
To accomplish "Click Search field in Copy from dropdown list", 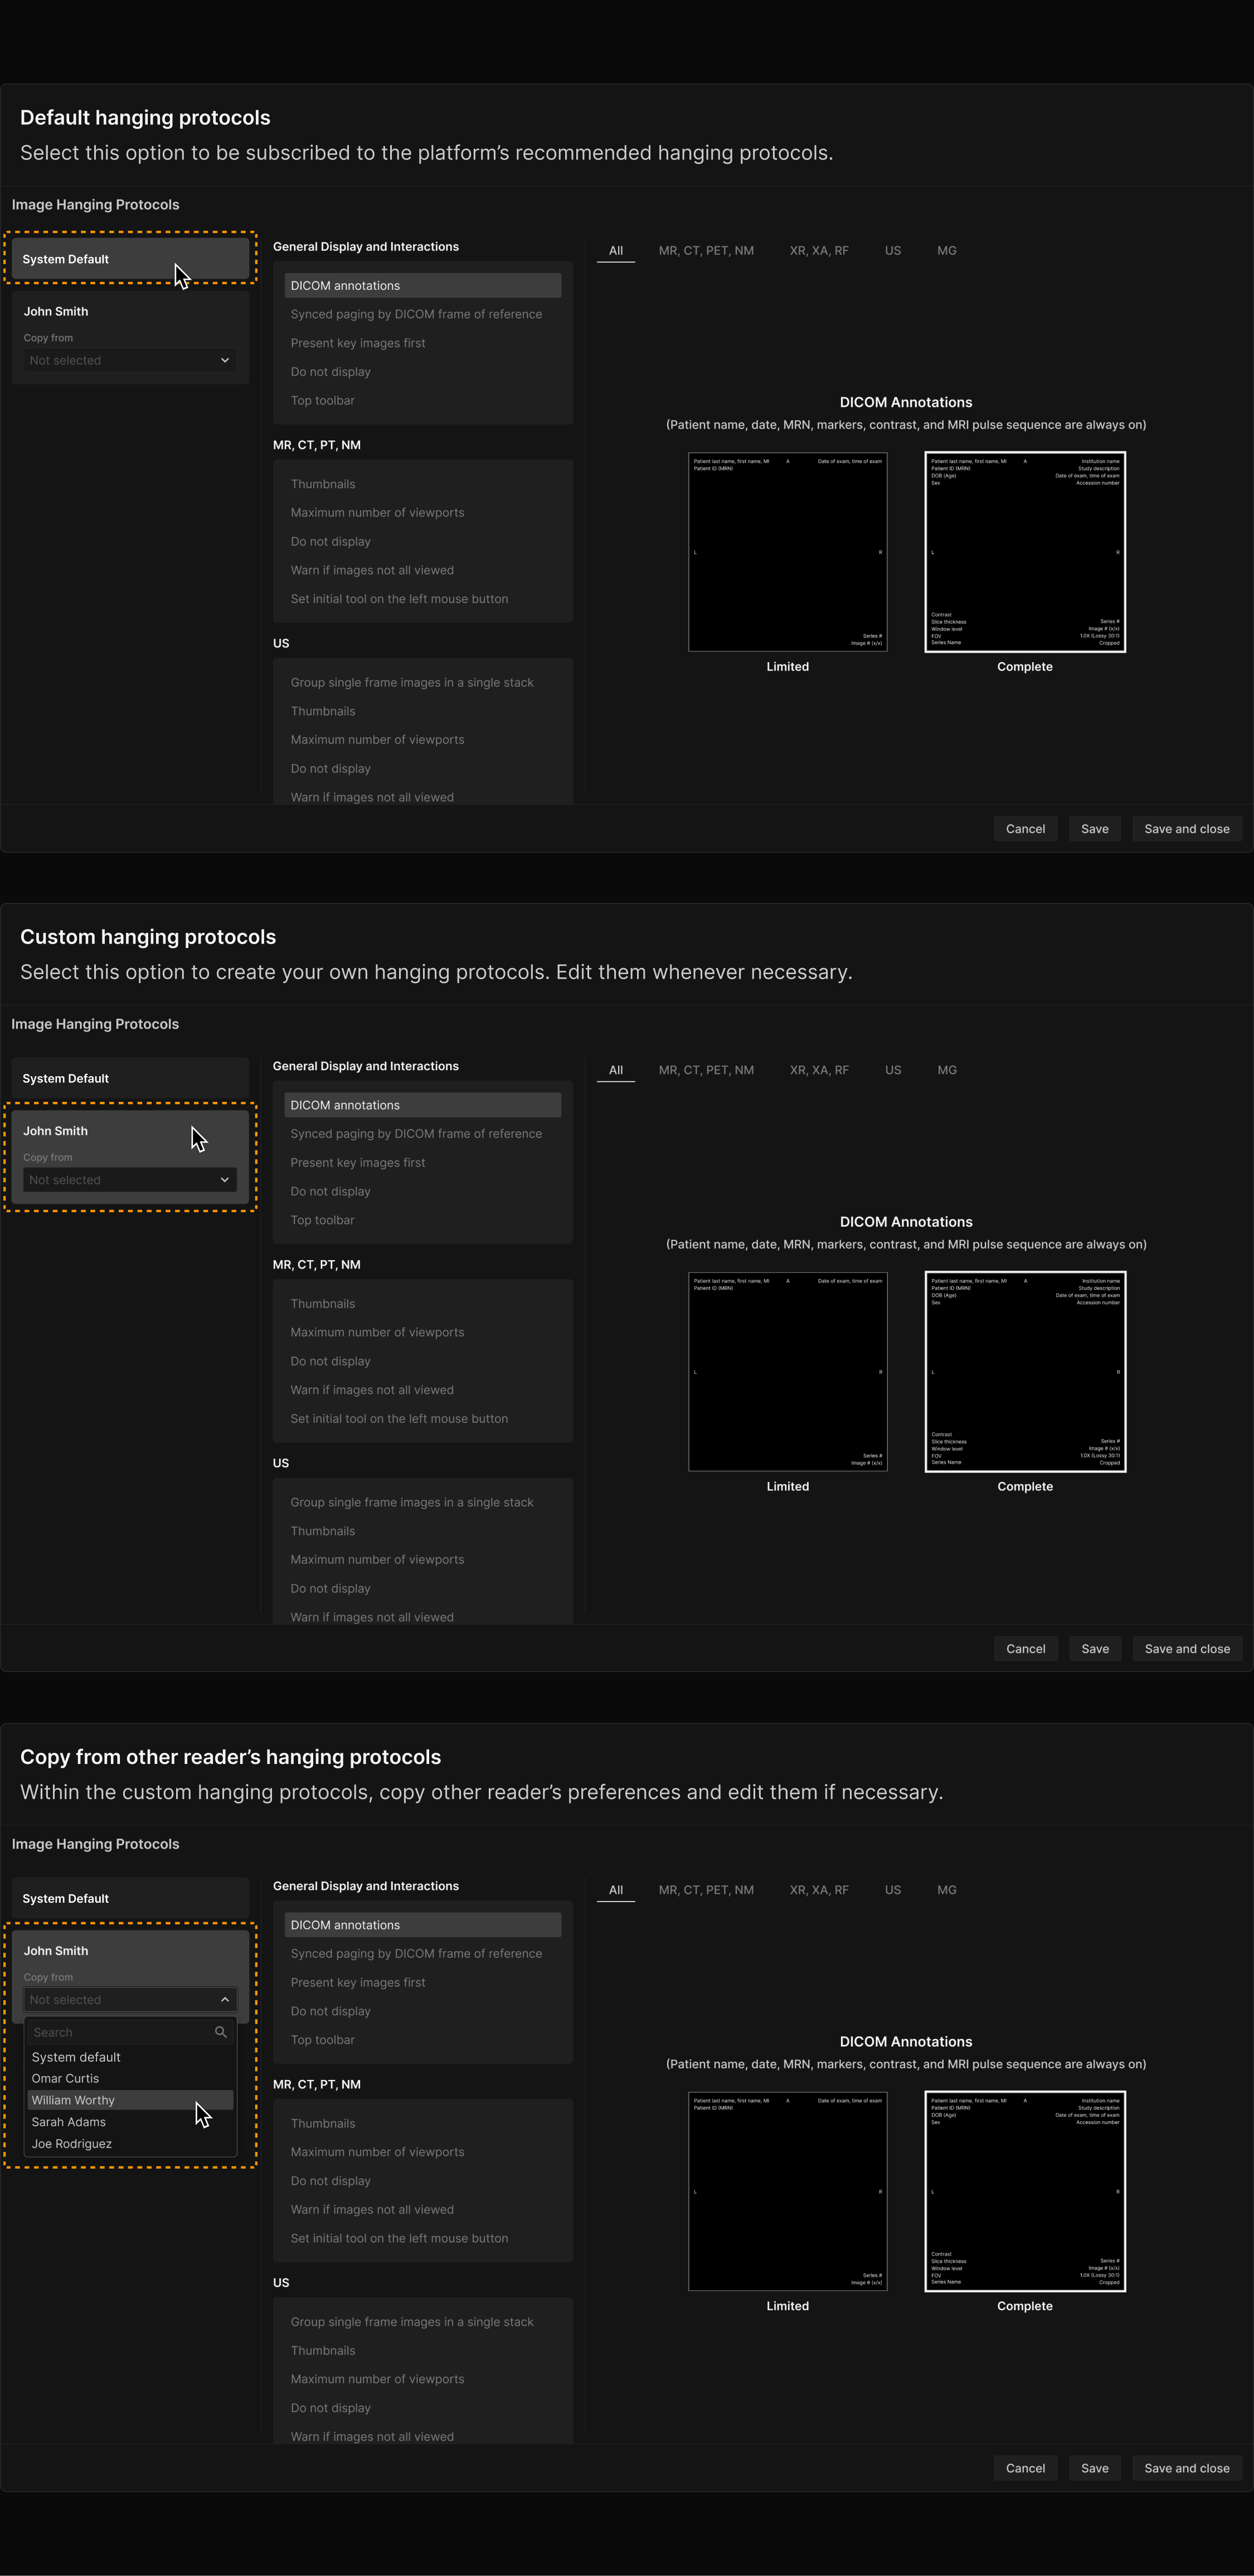I will coord(130,2032).
